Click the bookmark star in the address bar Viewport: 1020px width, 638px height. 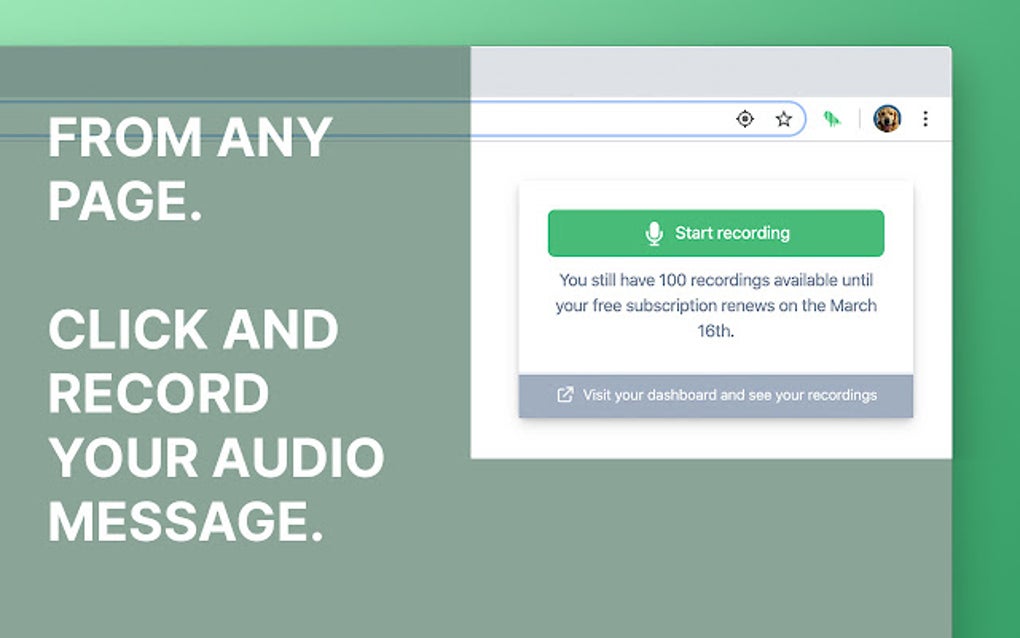783,118
